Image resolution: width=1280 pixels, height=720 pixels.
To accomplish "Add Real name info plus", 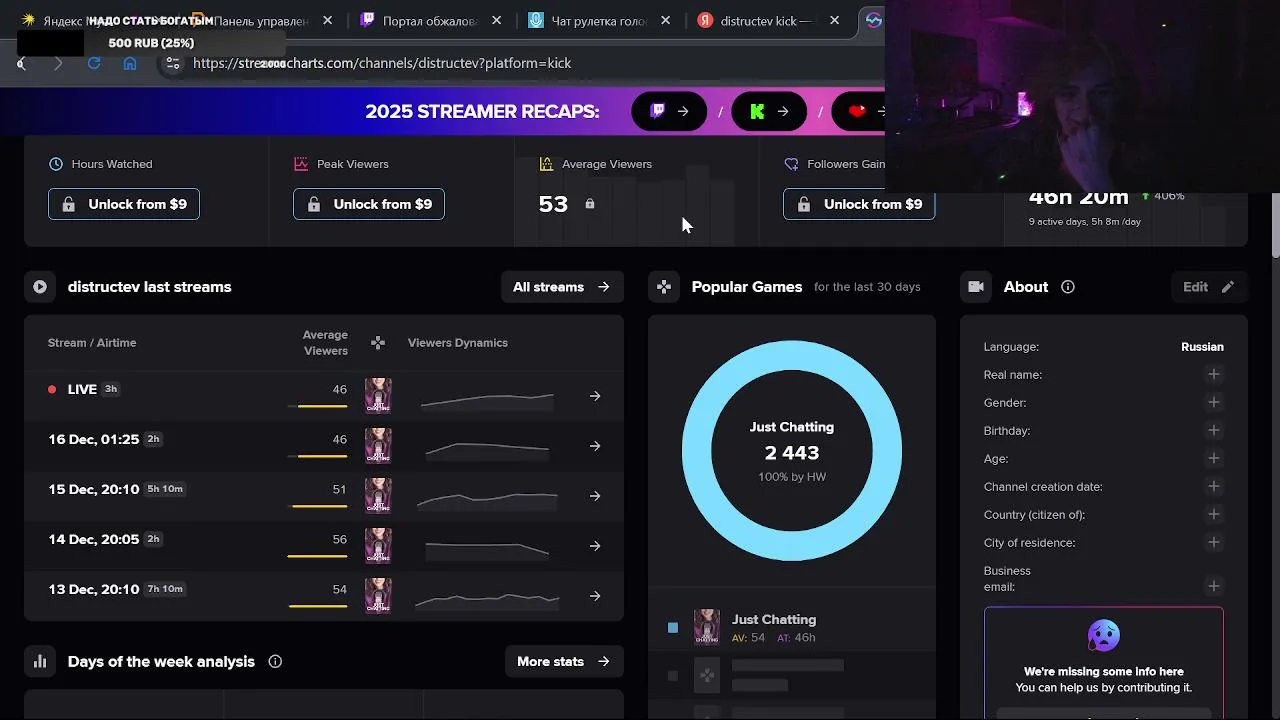I will pyautogui.click(x=1214, y=375).
